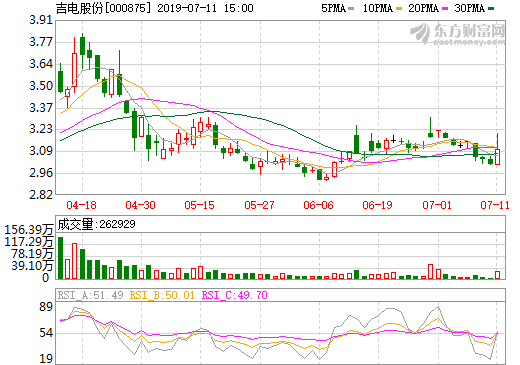Click the 78.19万 volume axis value
The width and height of the screenshot is (520, 365).
(32, 254)
